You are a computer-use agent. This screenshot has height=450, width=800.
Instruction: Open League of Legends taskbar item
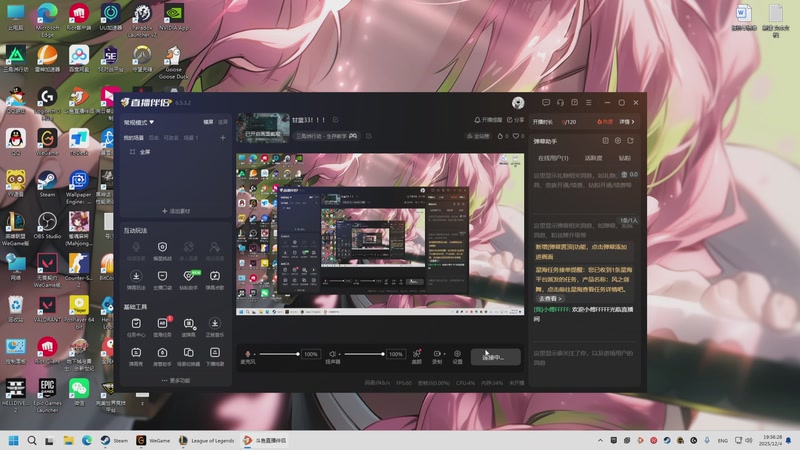[x=207, y=440]
